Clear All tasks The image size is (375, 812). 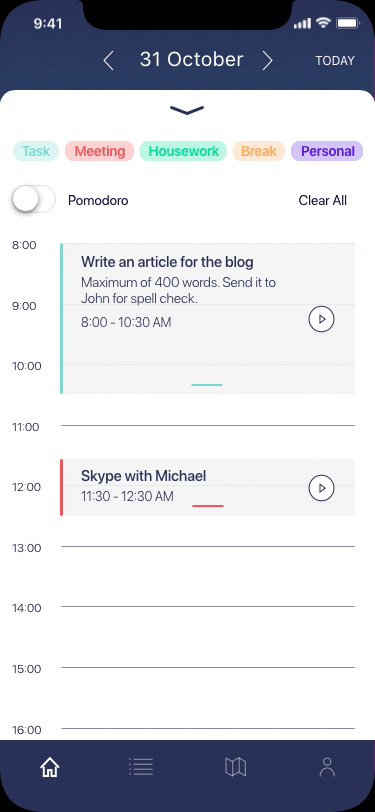tap(323, 200)
